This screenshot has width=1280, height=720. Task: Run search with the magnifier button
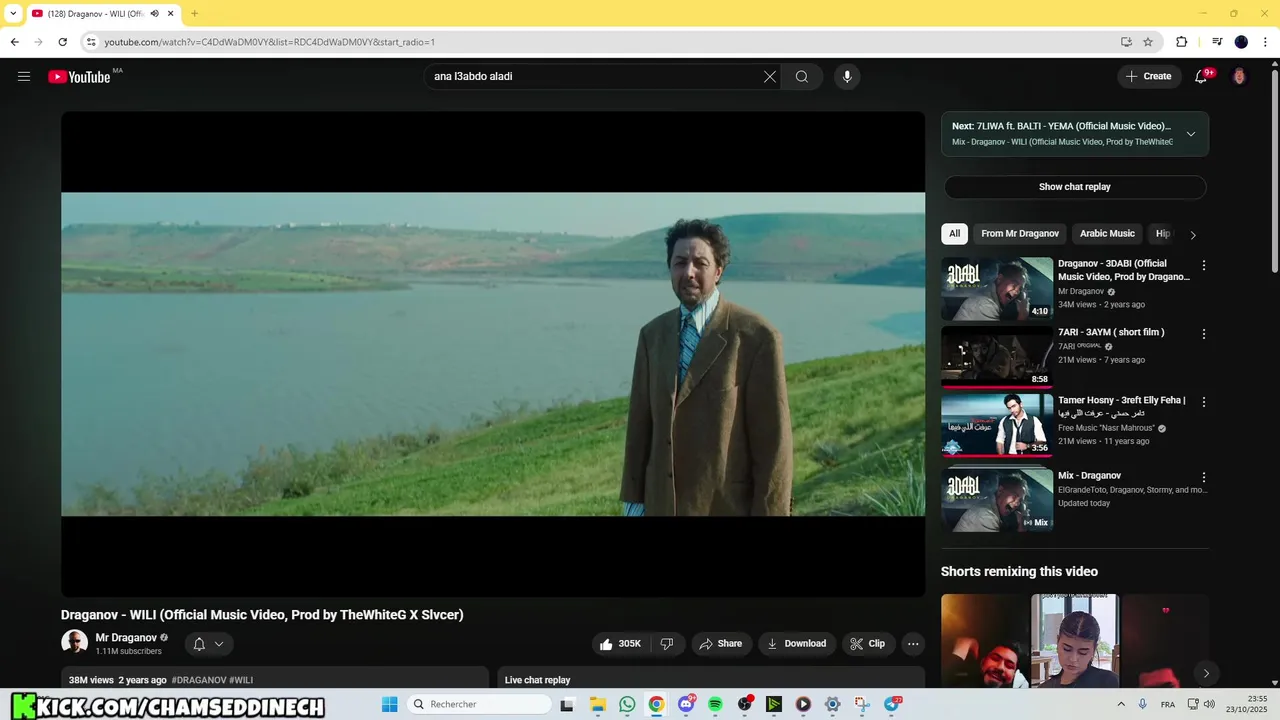pyautogui.click(x=802, y=77)
